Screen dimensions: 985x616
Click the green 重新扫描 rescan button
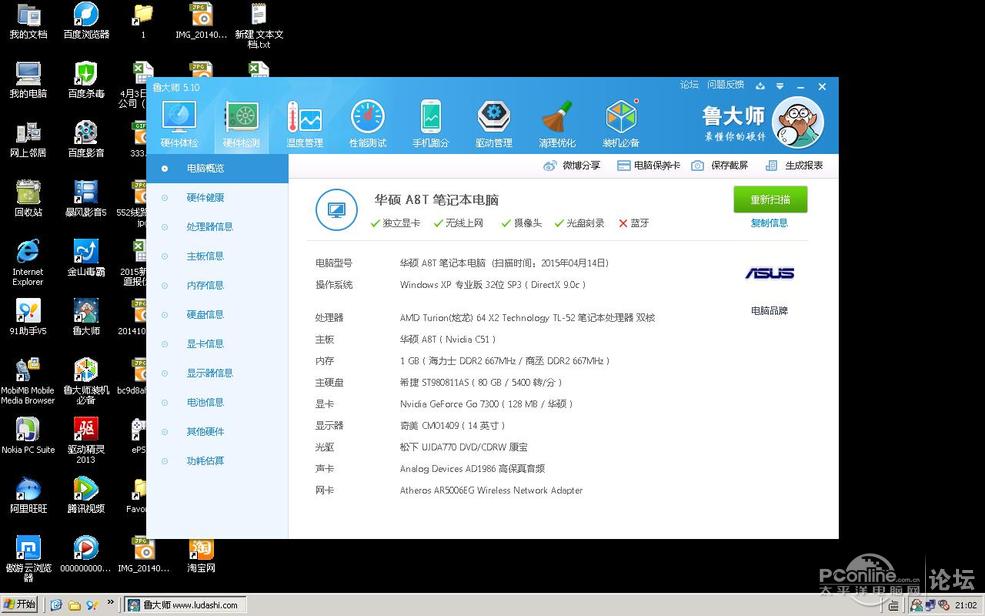[770, 200]
